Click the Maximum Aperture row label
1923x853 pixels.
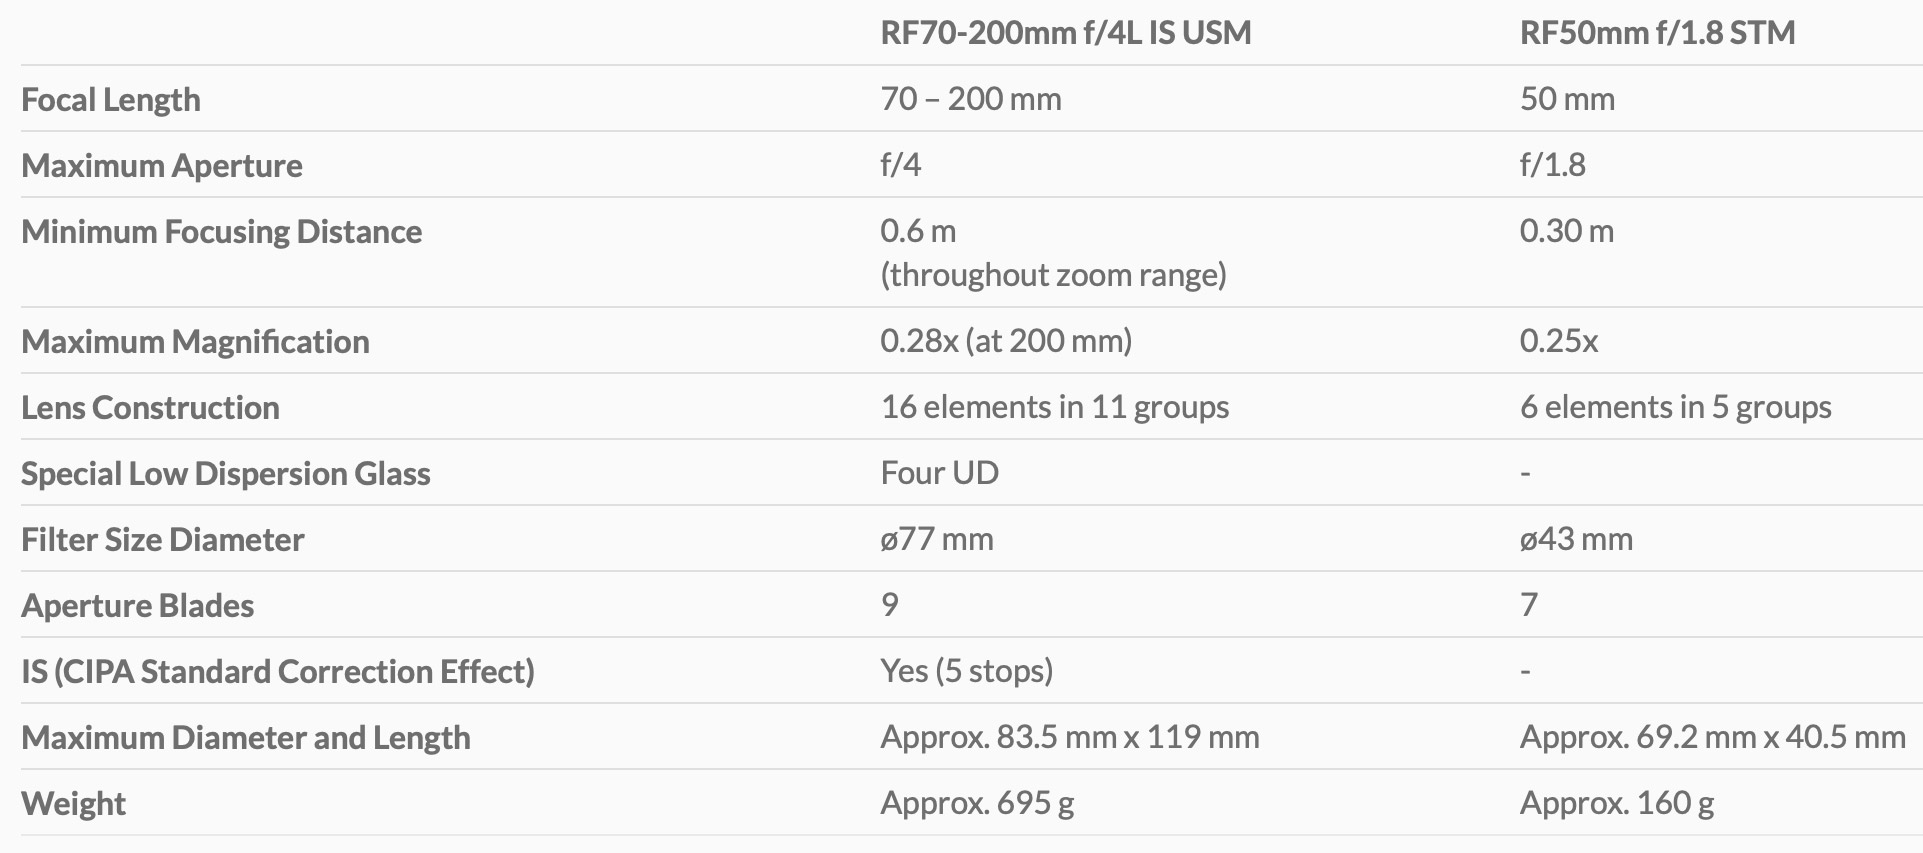pyautogui.click(x=162, y=166)
